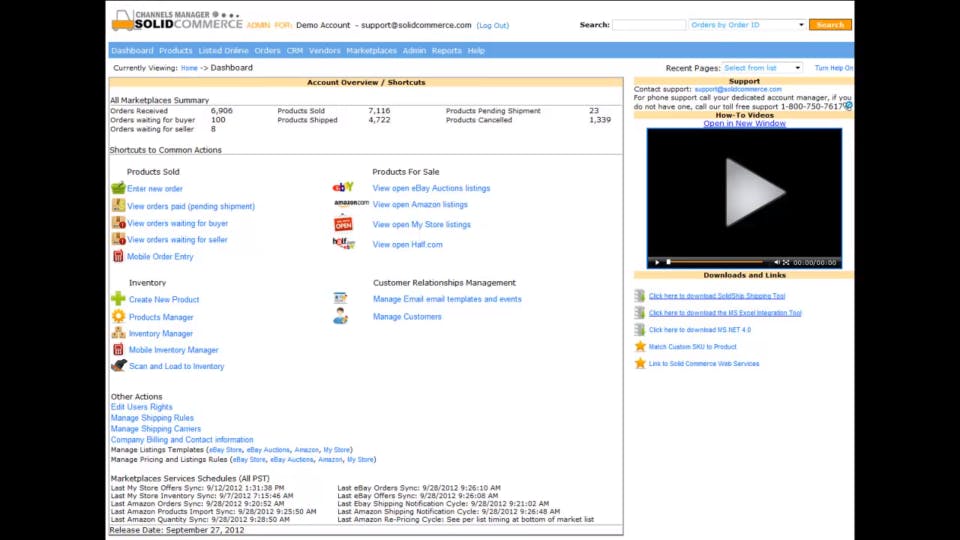Open Company Billing and Contact information
This screenshot has width=960, height=540.
pos(182,440)
